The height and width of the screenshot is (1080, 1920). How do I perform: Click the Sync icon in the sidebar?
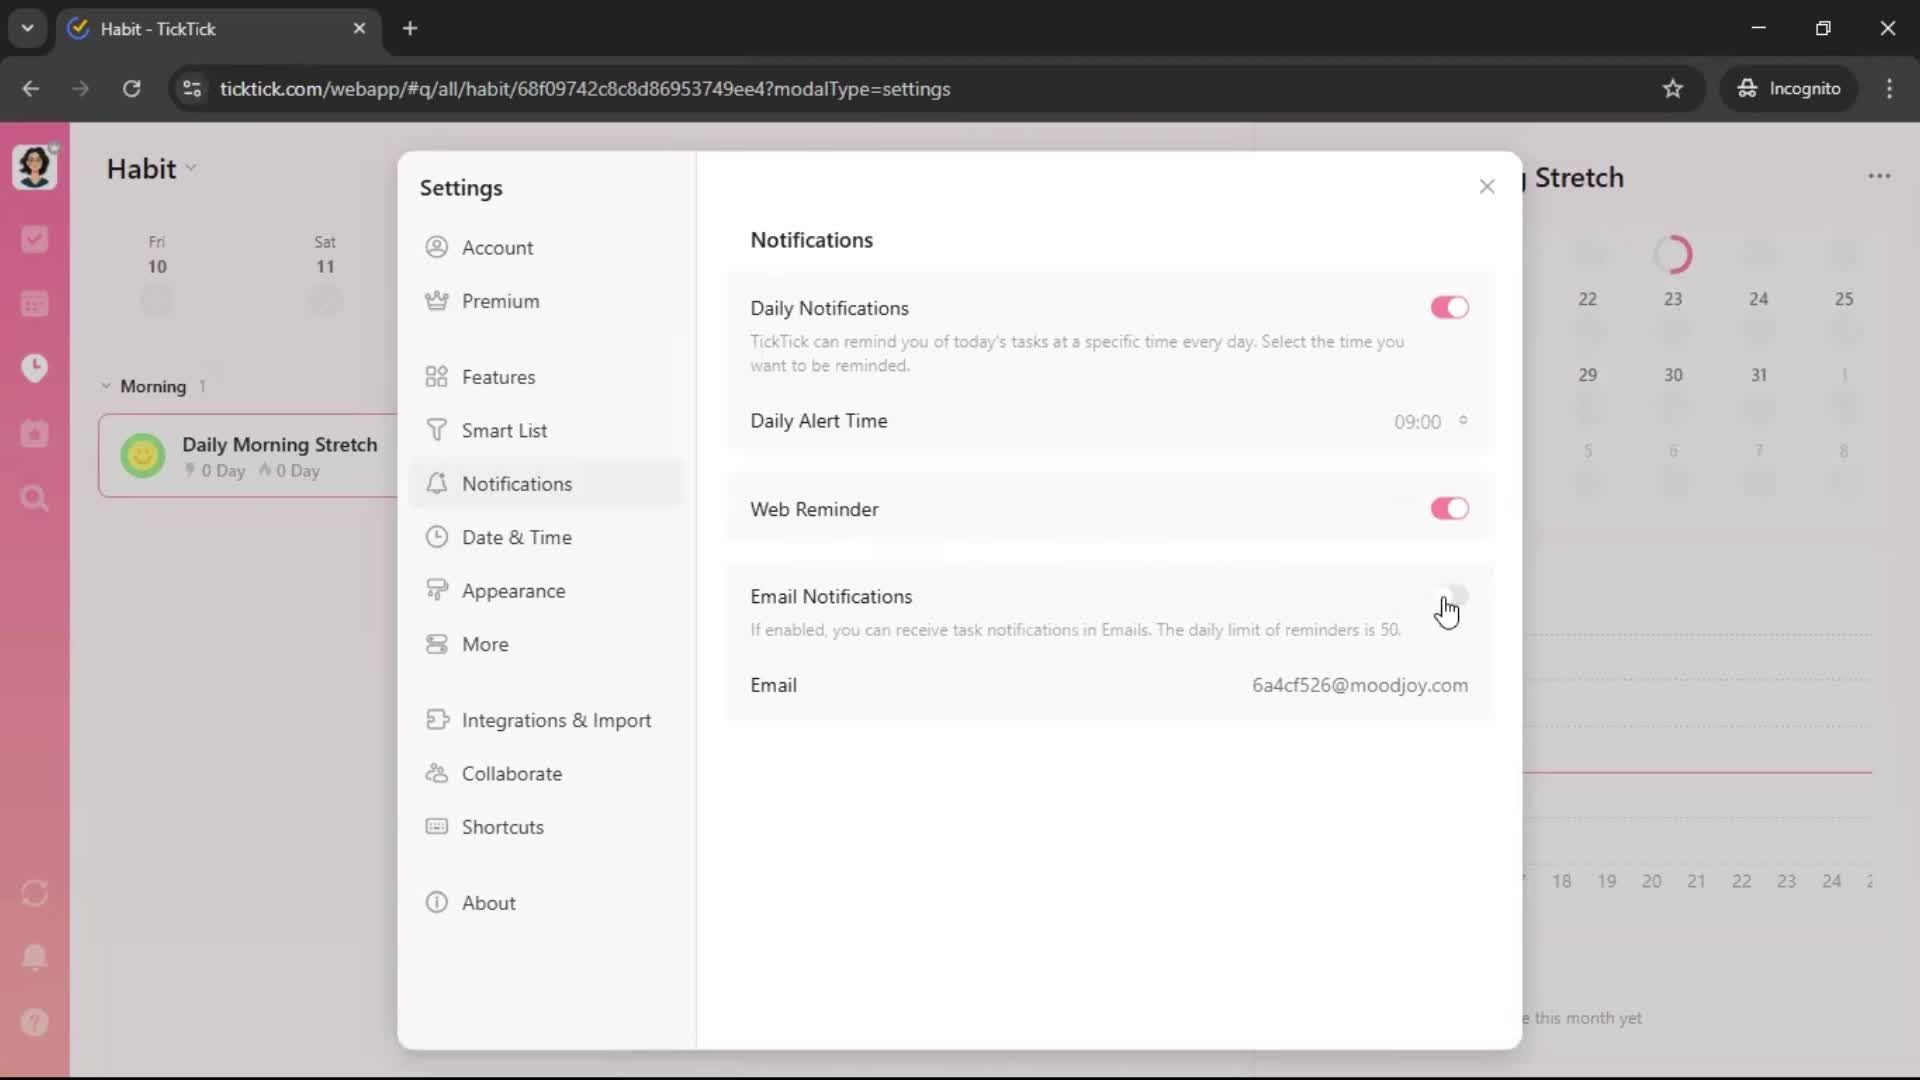35,893
